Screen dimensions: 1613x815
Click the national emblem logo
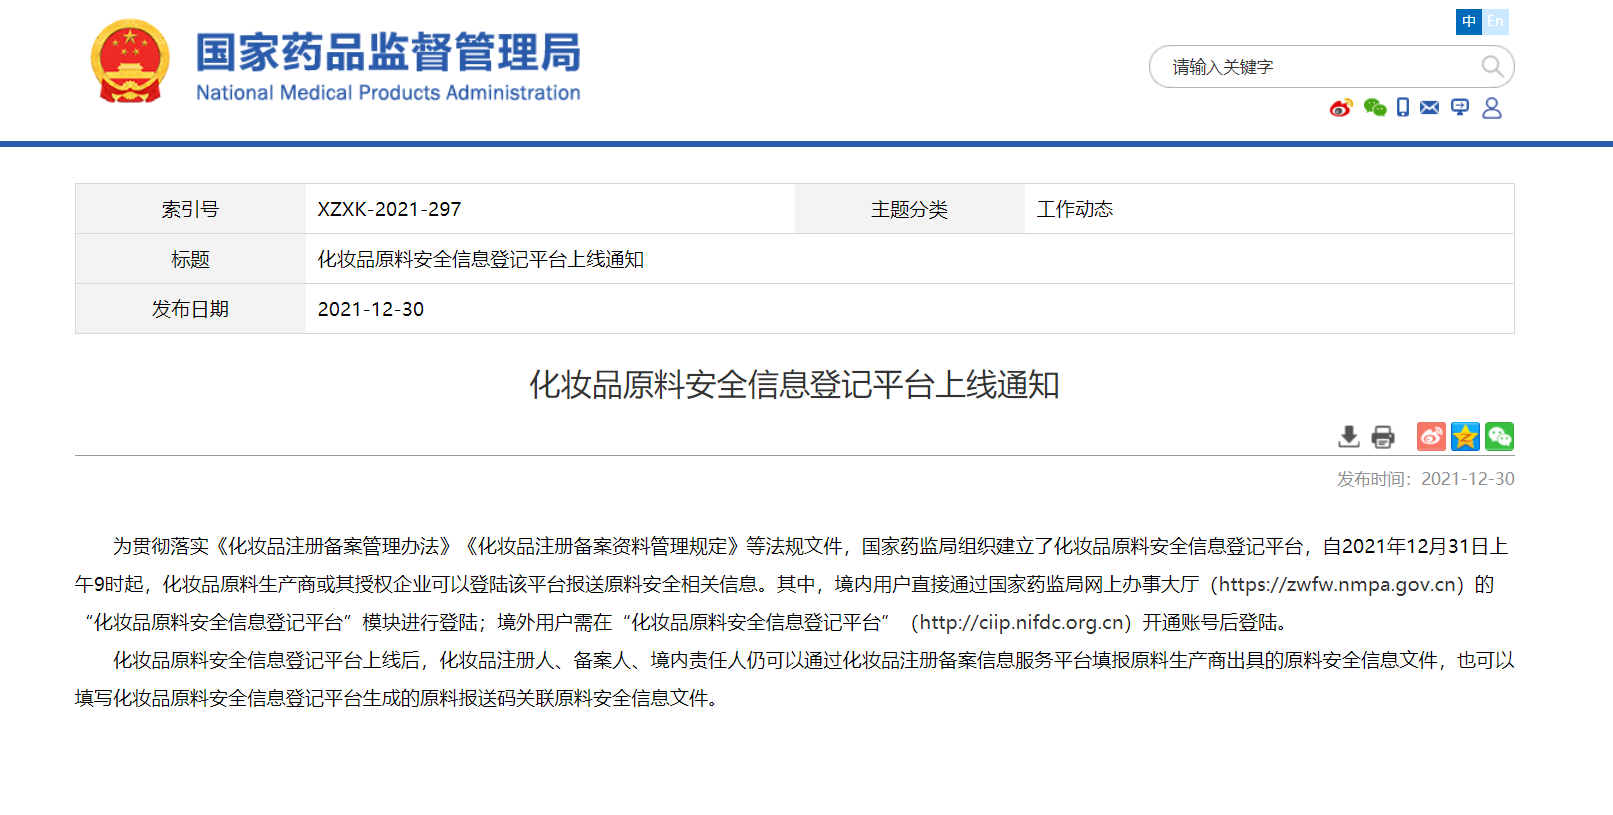pyautogui.click(x=129, y=61)
